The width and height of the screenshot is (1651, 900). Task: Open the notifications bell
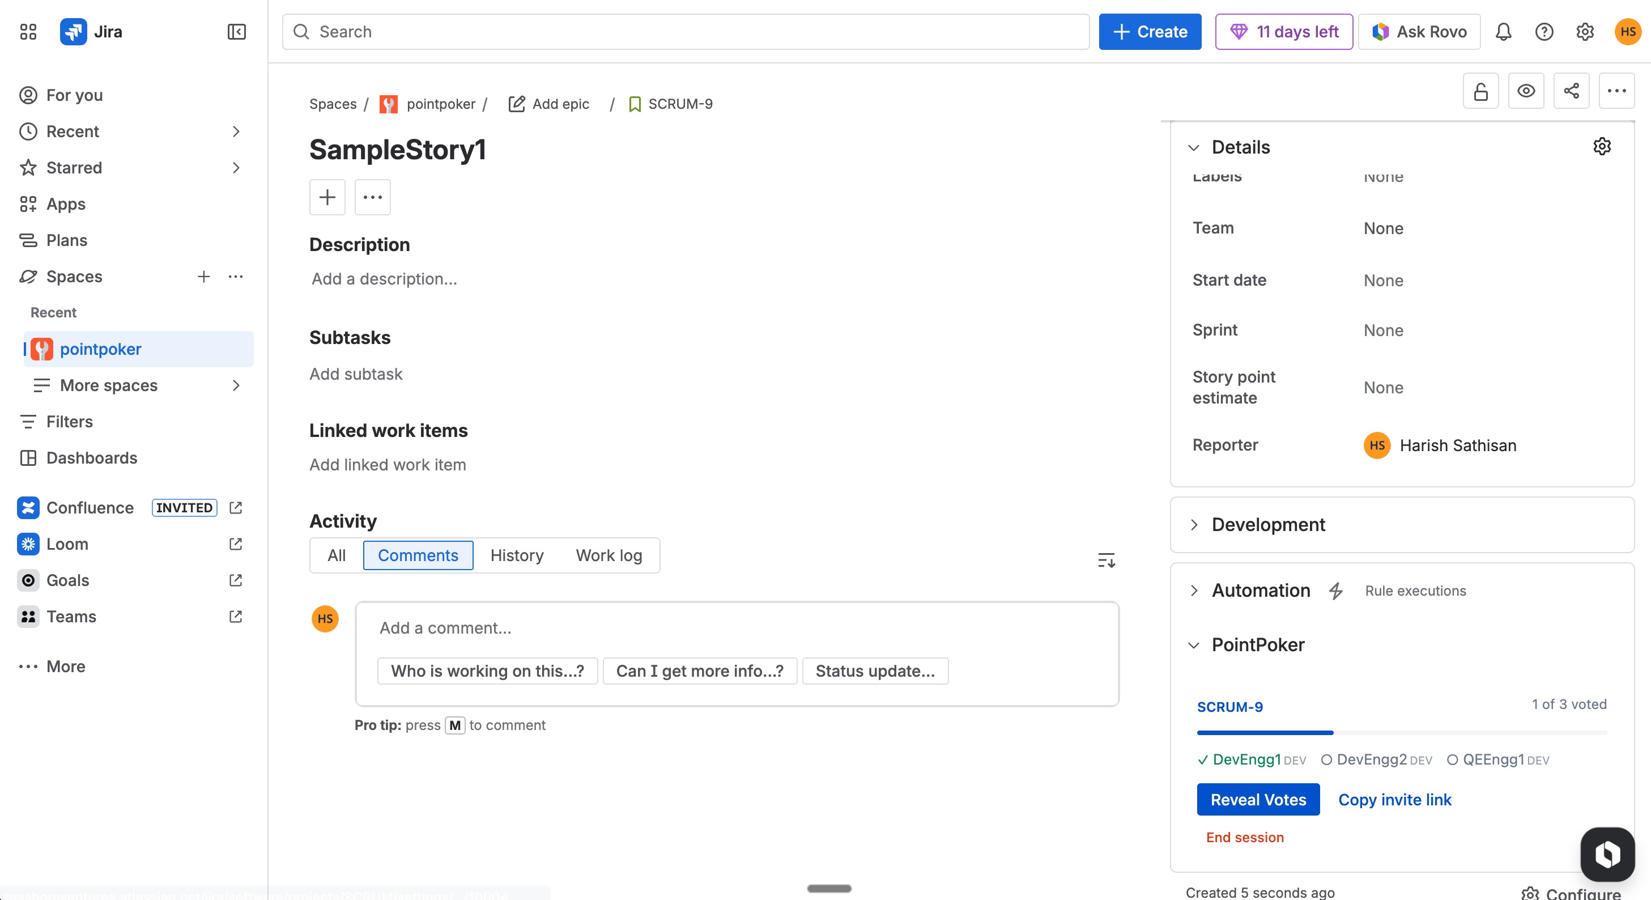(1503, 31)
